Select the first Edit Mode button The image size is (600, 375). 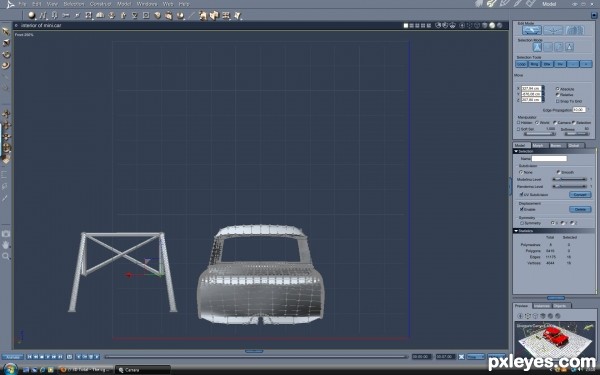coord(532,30)
